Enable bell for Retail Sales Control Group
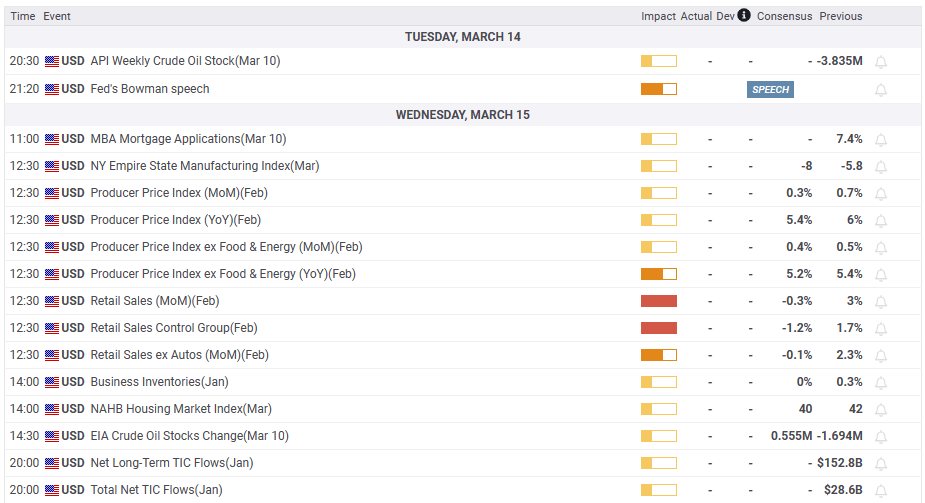The image size is (925, 503). pyautogui.click(x=881, y=329)
